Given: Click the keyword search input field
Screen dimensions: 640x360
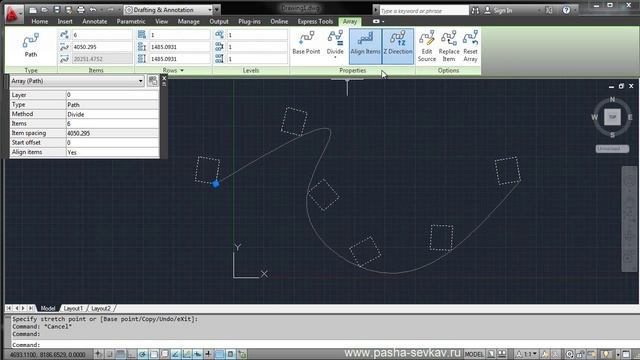Looking at the screenshot, I should point(423,11).
